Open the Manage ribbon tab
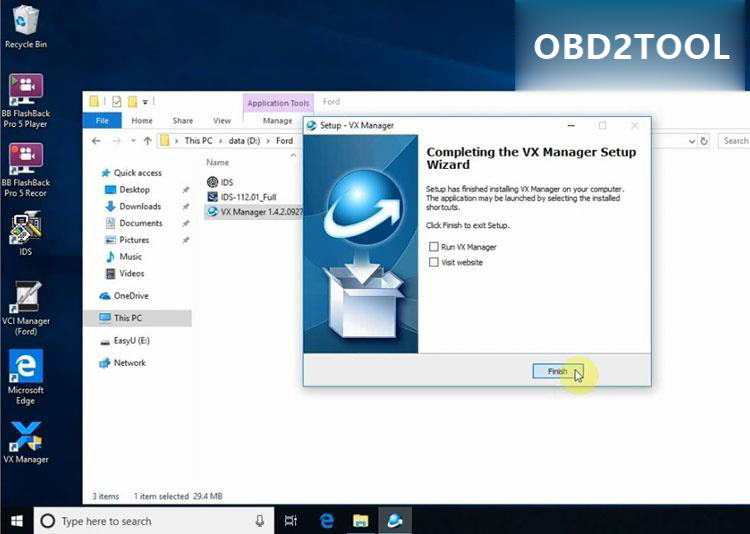This screenshot has height=534, width=750. (277, 121)
